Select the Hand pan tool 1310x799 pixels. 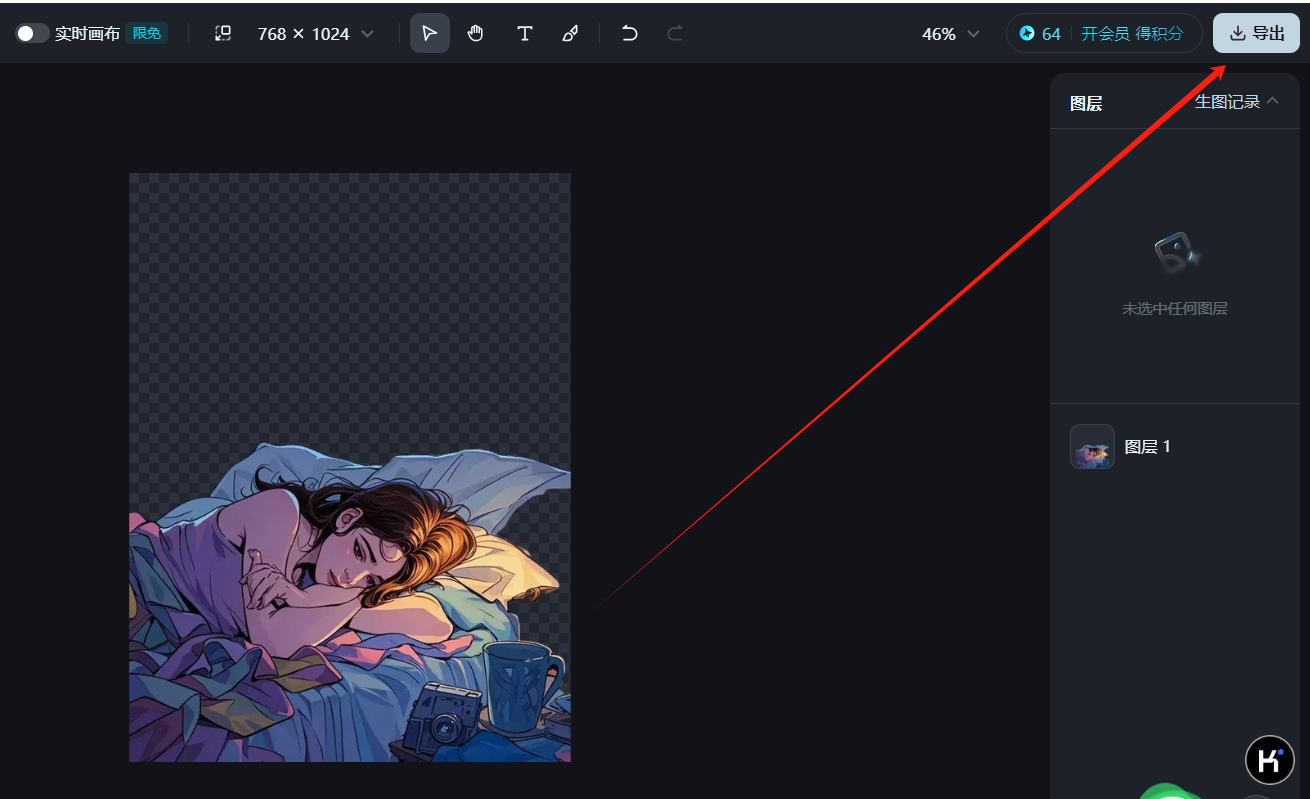point(476,33)
